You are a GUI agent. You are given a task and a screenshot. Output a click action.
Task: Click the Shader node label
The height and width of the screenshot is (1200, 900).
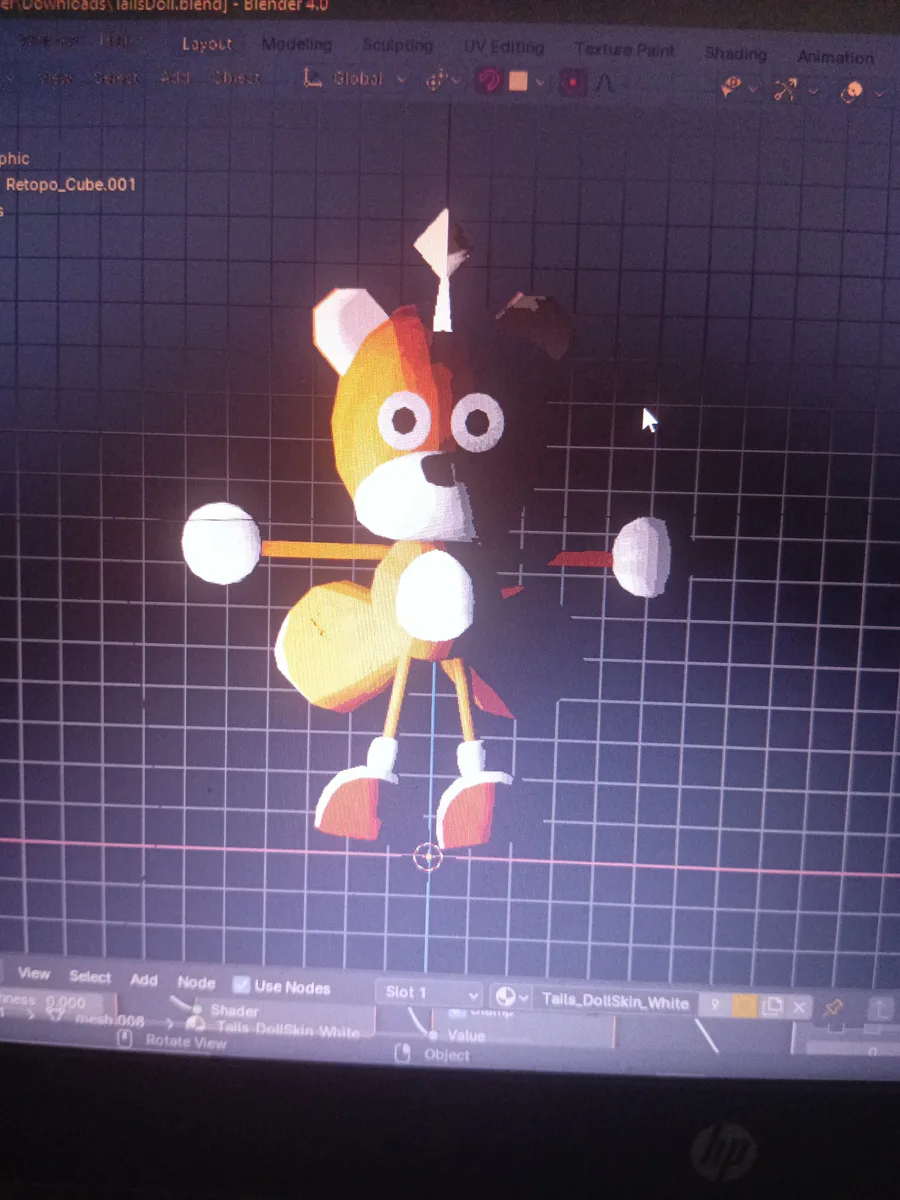click(234, 1011)
